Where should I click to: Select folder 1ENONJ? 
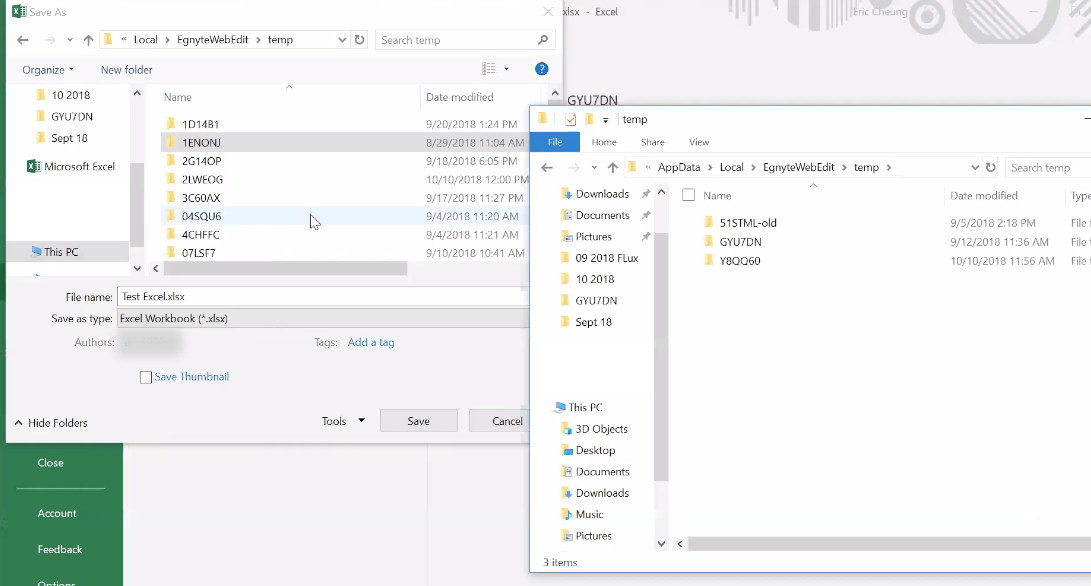point(201,143)
